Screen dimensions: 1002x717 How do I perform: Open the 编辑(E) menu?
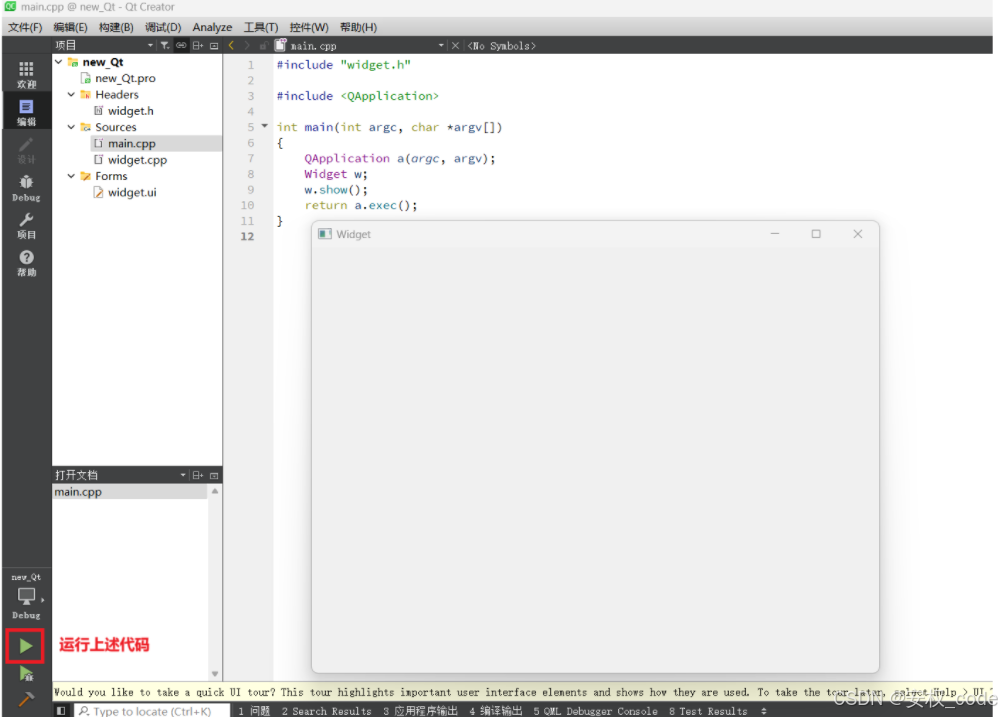tap(70, 27)
